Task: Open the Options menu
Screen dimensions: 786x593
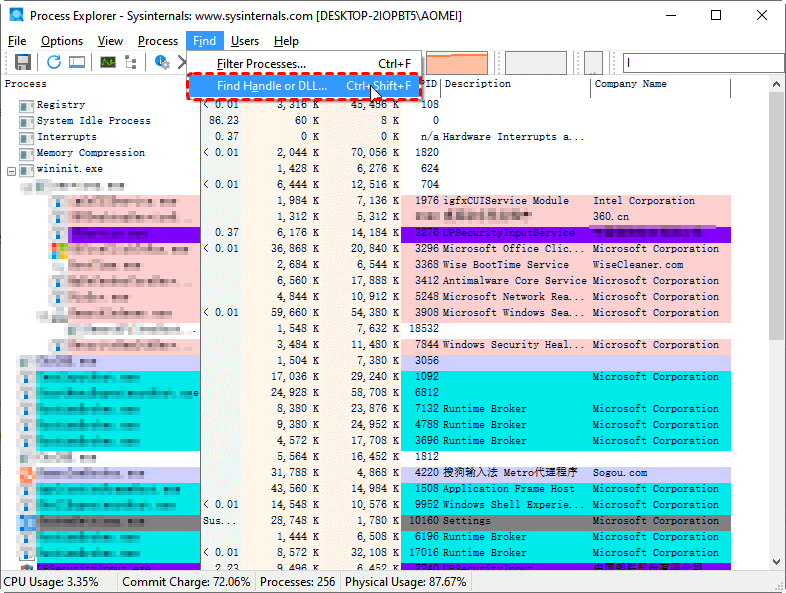Action: point(62,41)
